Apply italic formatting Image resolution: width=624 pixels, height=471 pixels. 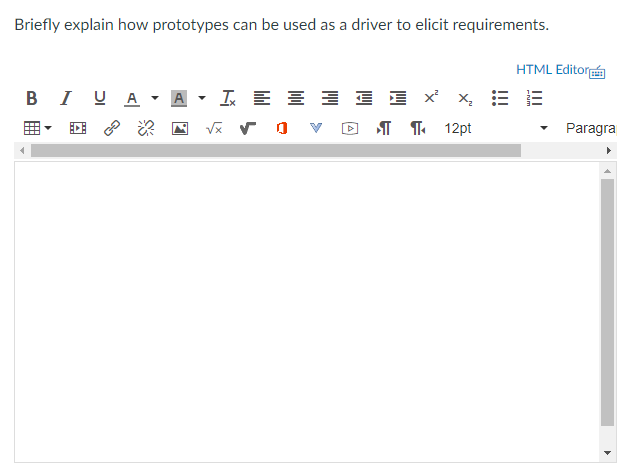66,98
